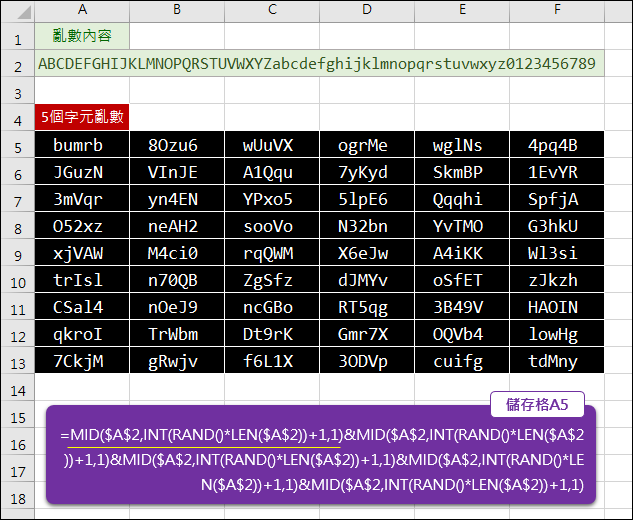Click cell containing xjVAW
The width and height of the screenshot is (633, 520).
click(82, 252)
